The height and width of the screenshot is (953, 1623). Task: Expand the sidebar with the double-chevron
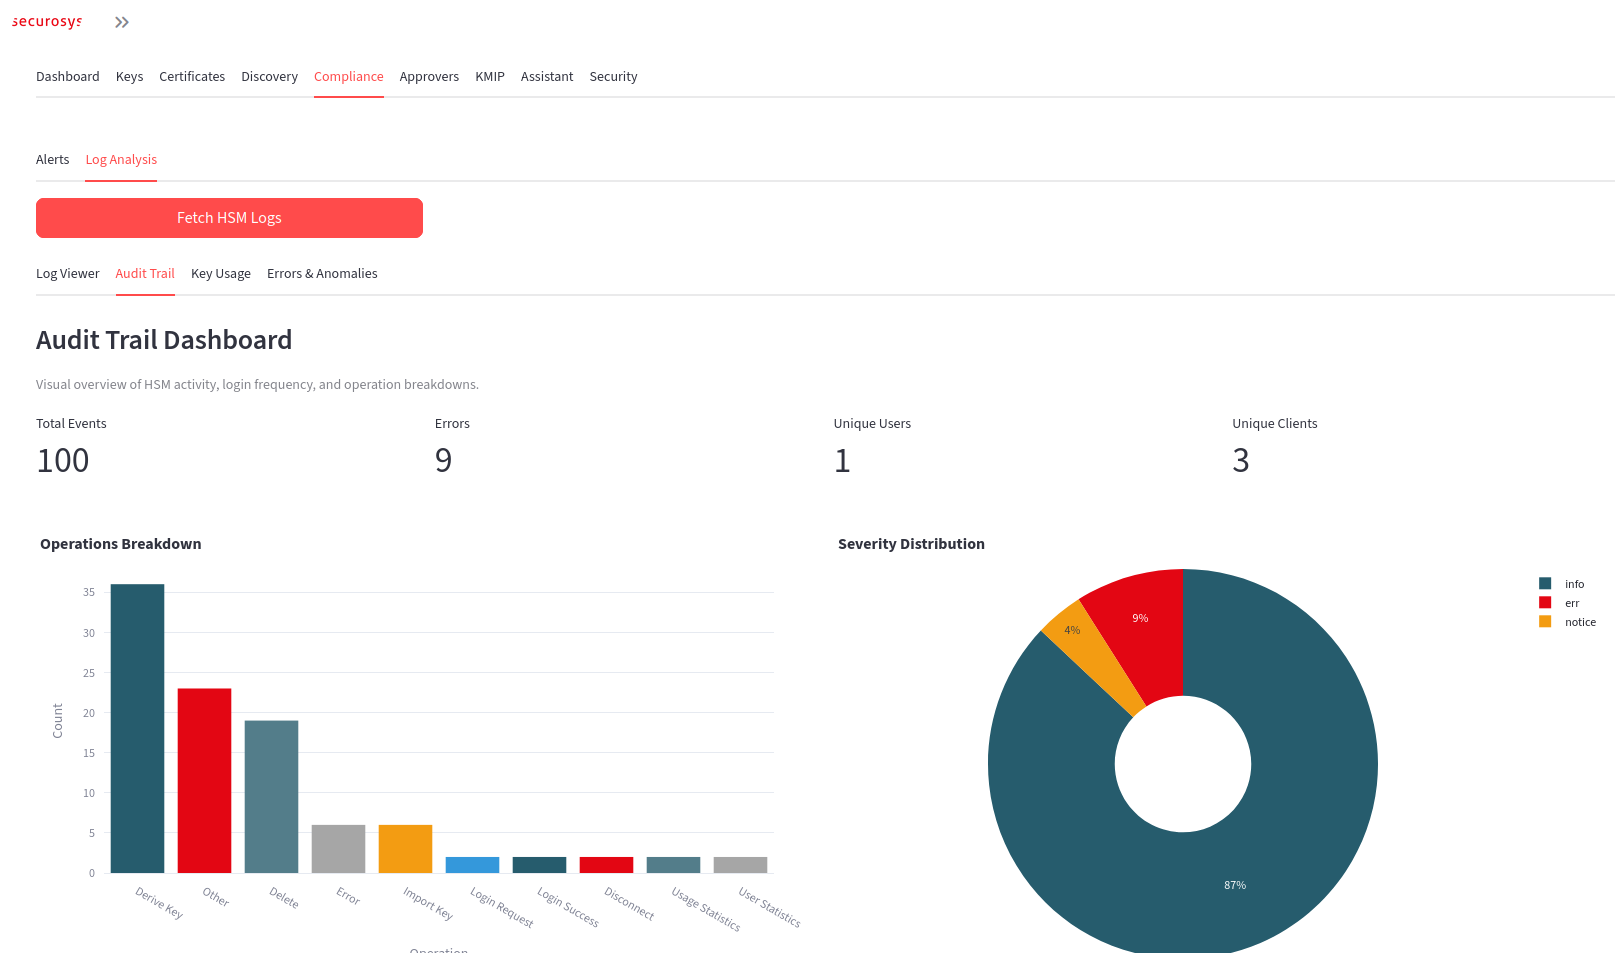click(x=121, y=21)
